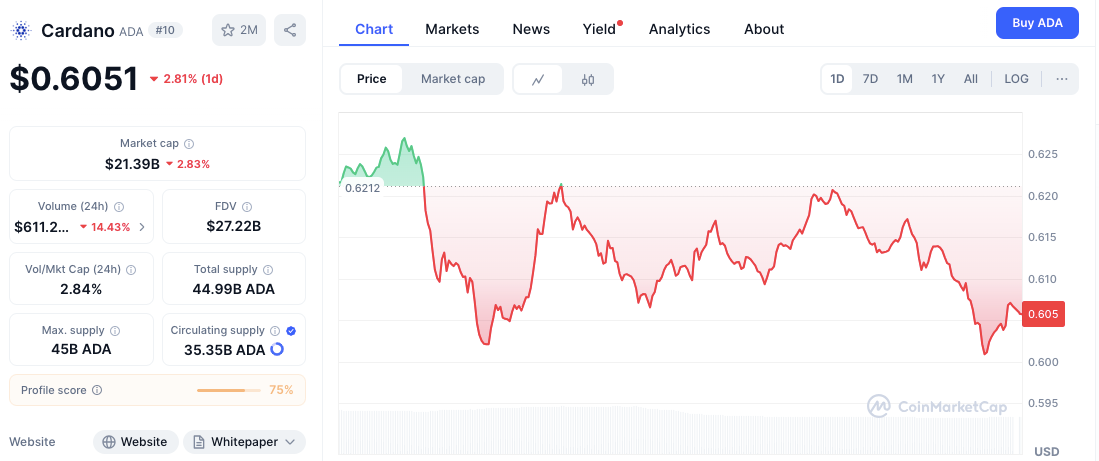Open the chart more options ellipsis
This screenshot has width=1099, height=461.
tap(1061, 79)
